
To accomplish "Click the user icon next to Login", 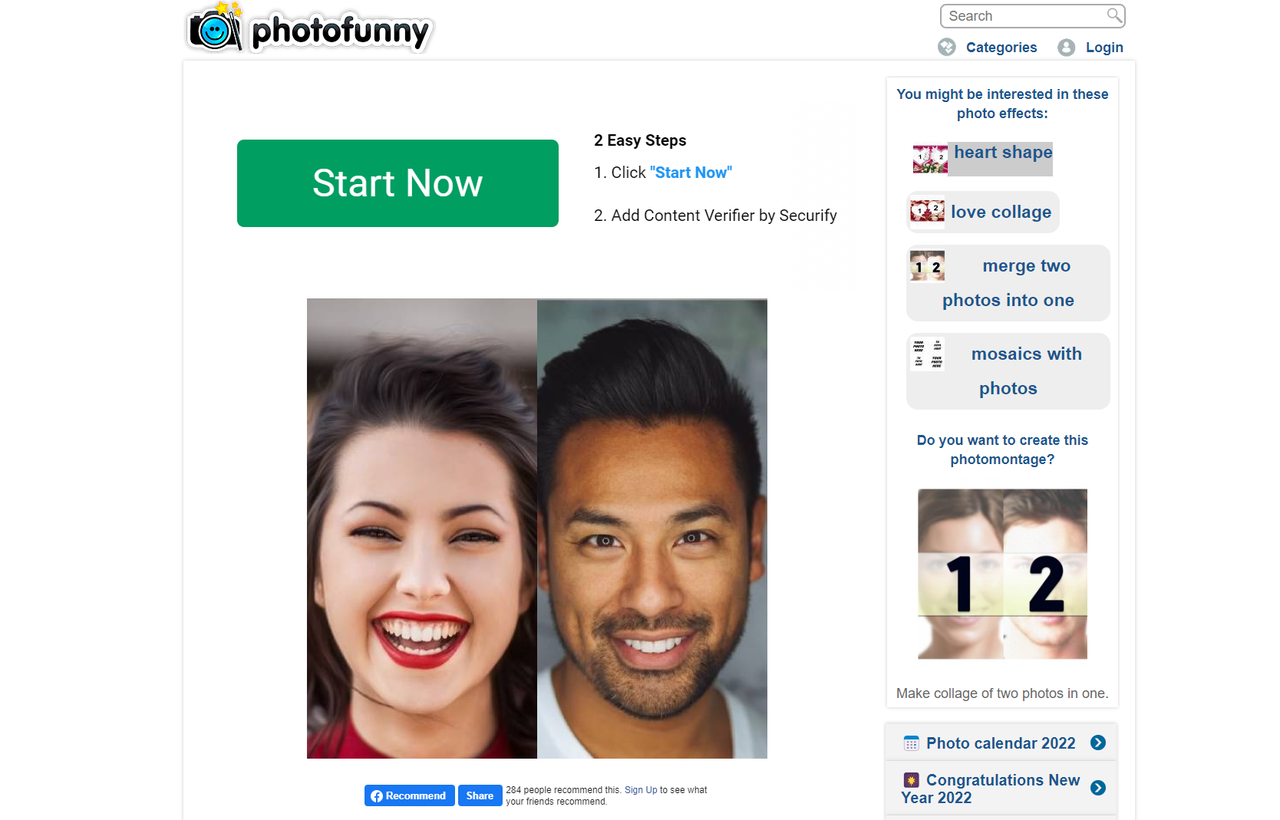I will 1065,47.
